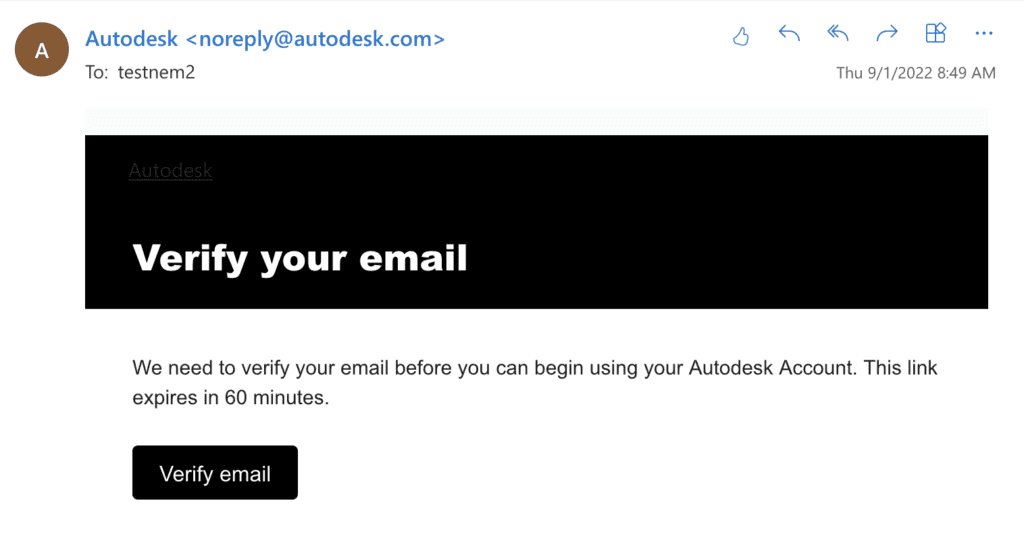Forward this verification email

coord(887,35)
